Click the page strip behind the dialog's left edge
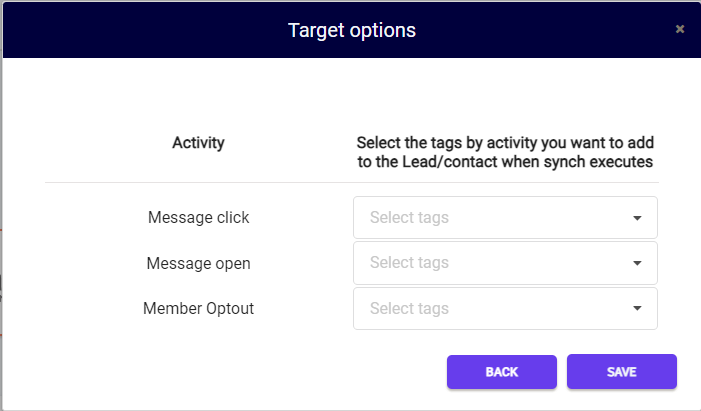 [x=1, y=224]
